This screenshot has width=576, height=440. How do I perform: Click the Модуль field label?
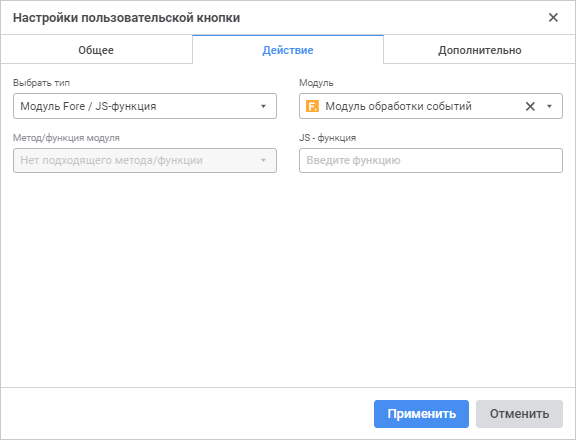(316, 83)
